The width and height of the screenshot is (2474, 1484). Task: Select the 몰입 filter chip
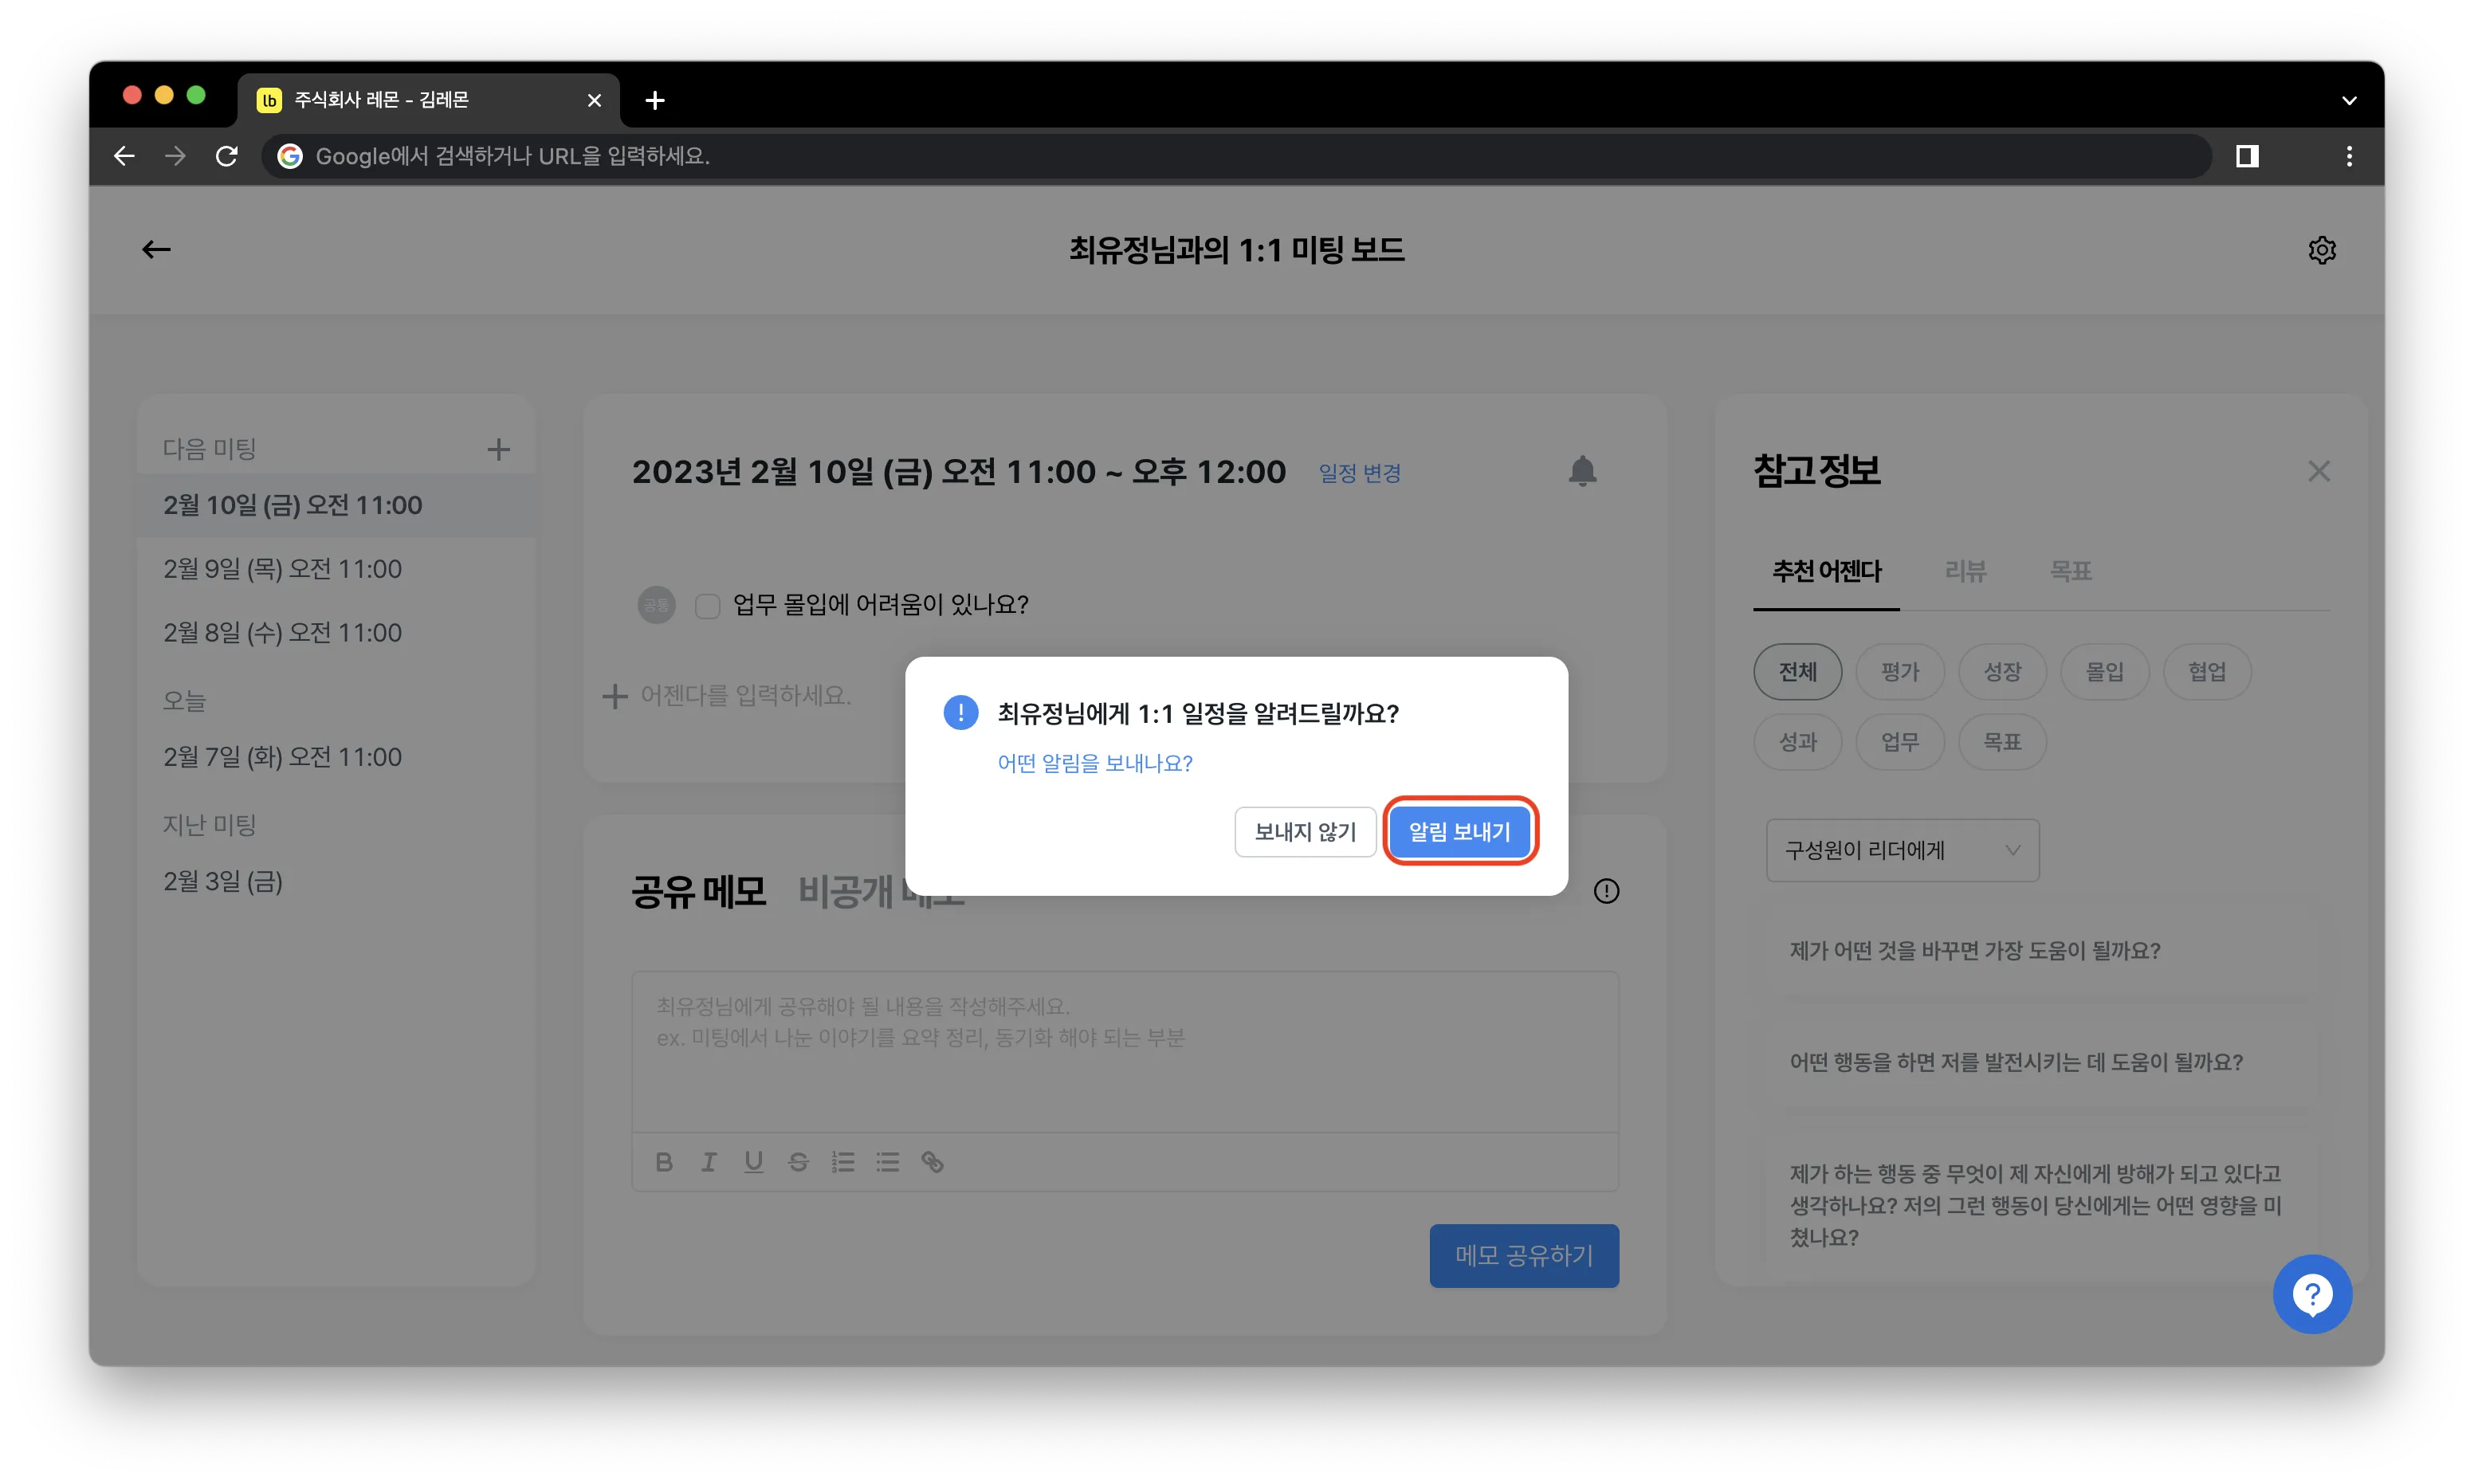[x=2104, y=671]
